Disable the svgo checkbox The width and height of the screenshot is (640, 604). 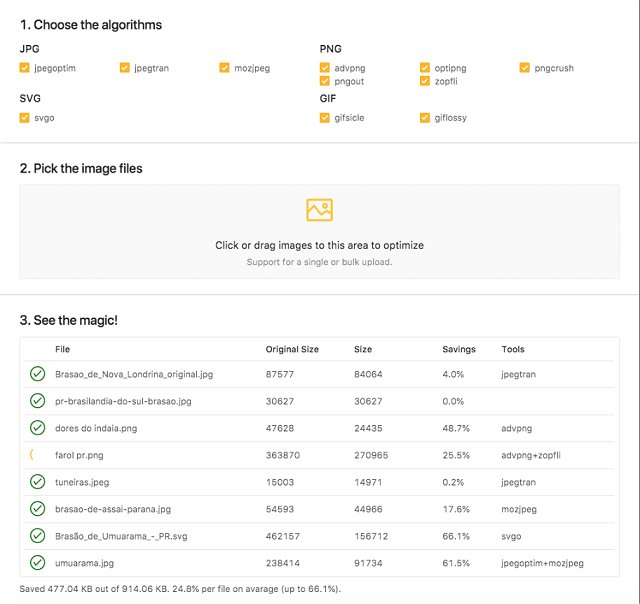pos(25,118)
